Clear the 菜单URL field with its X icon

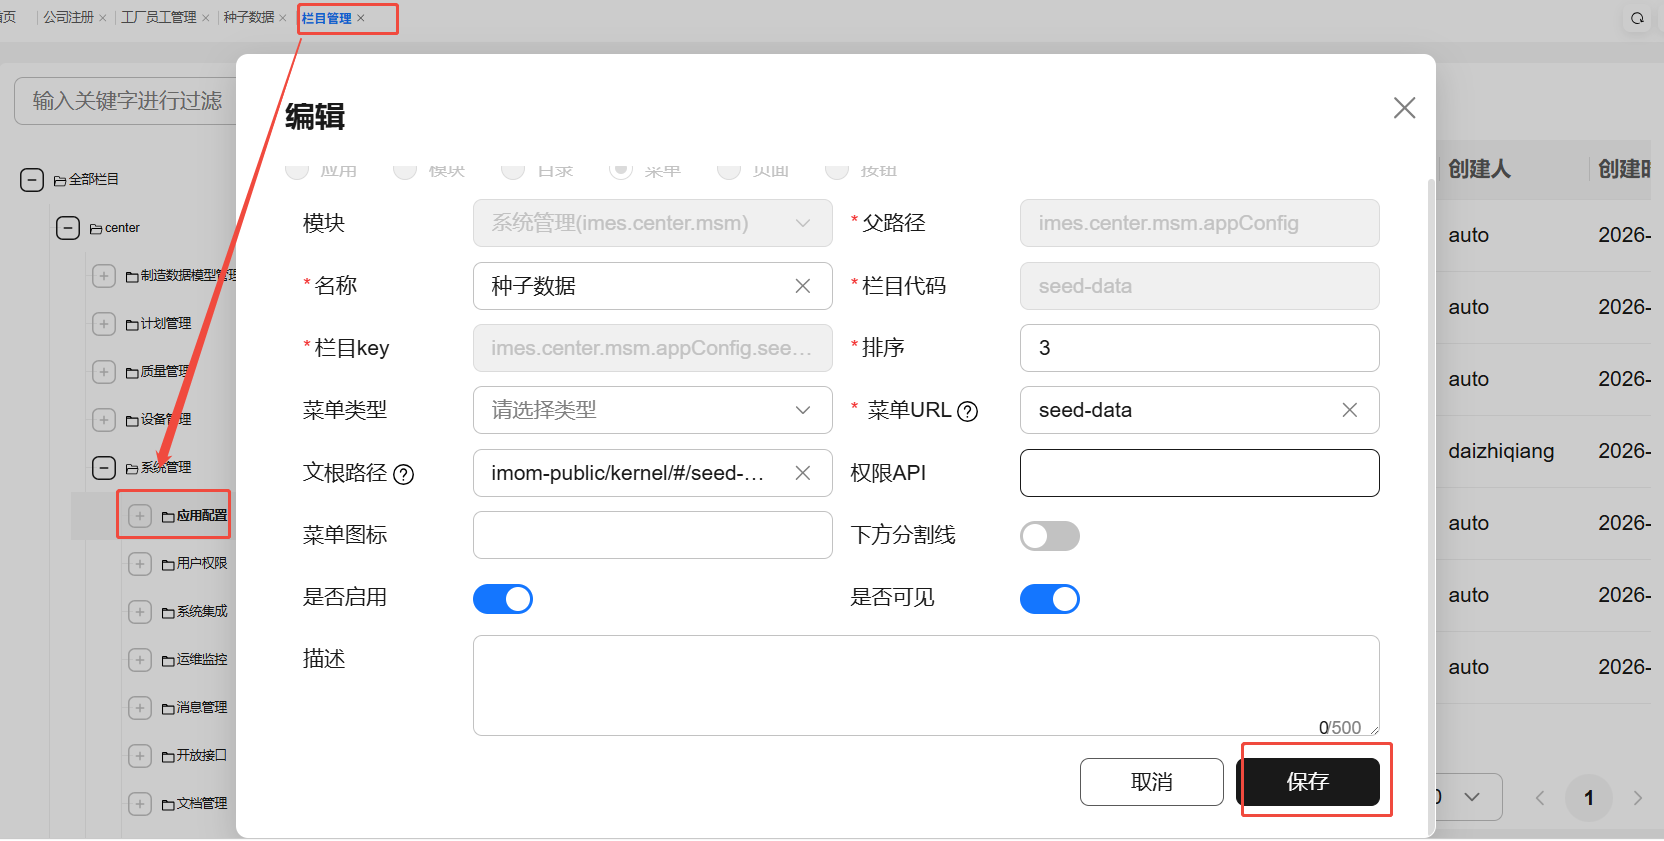(1349, 410)
